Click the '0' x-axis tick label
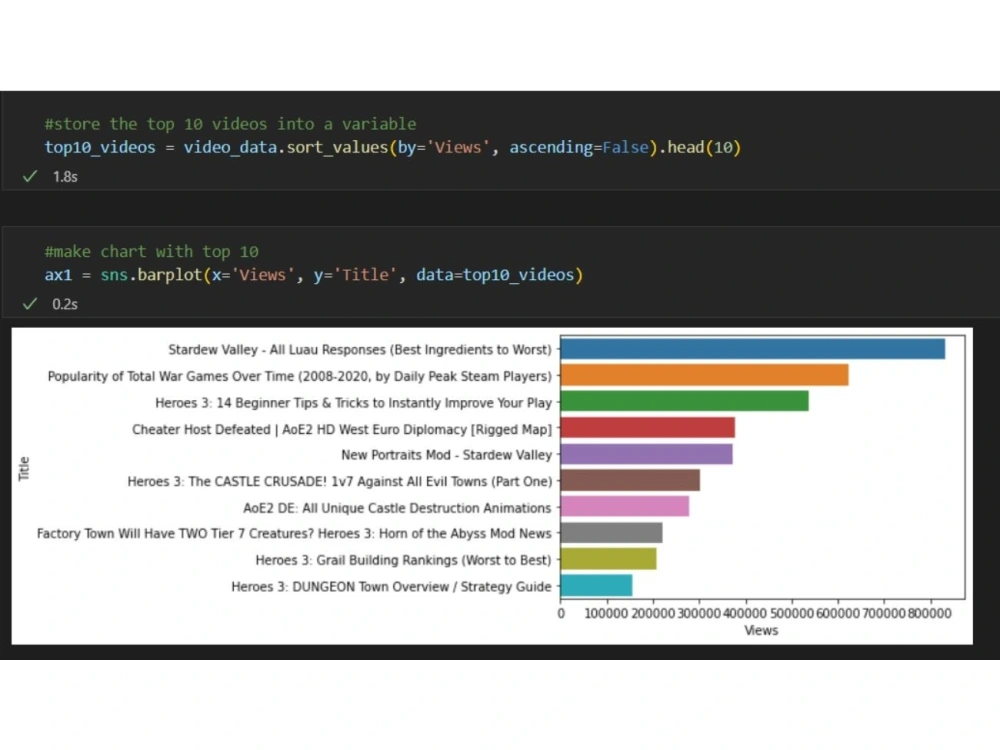The height and width of the screenshot is (750, 1000). (x=561, y=614)
